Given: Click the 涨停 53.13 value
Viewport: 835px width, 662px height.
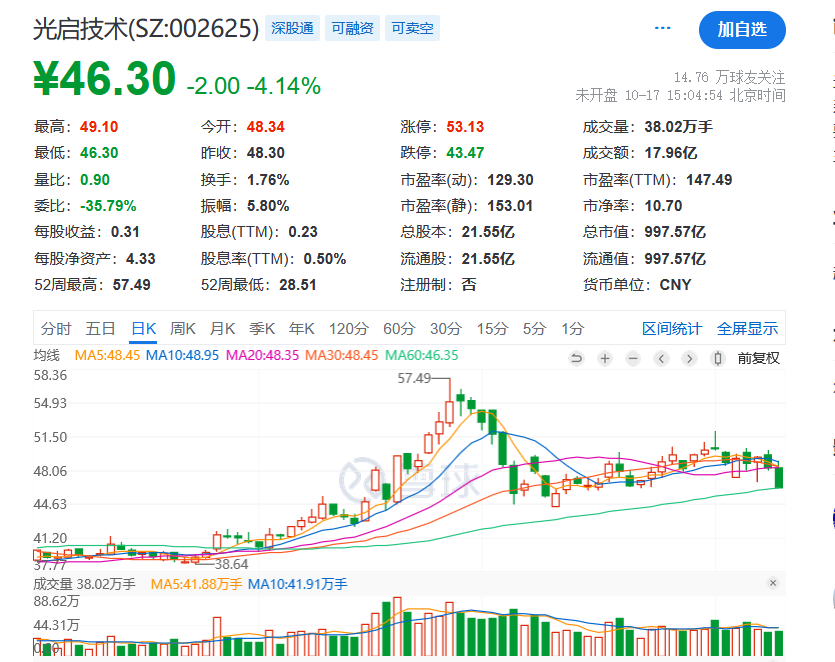Looking at the screenshot, I should point(465,127).
